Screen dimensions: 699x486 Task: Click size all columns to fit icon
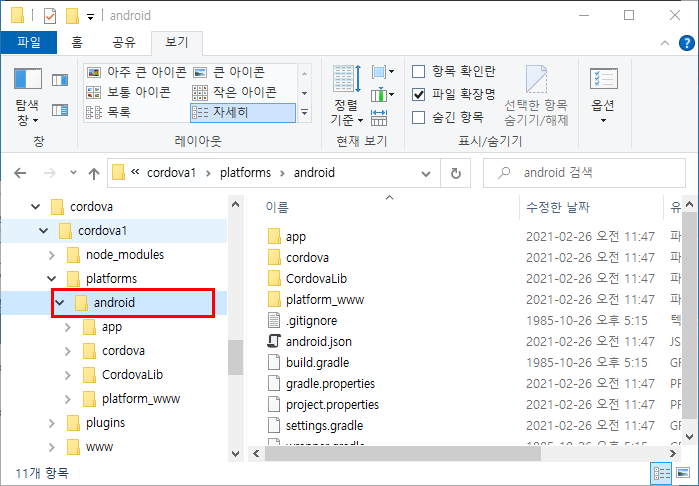[379, 118]
